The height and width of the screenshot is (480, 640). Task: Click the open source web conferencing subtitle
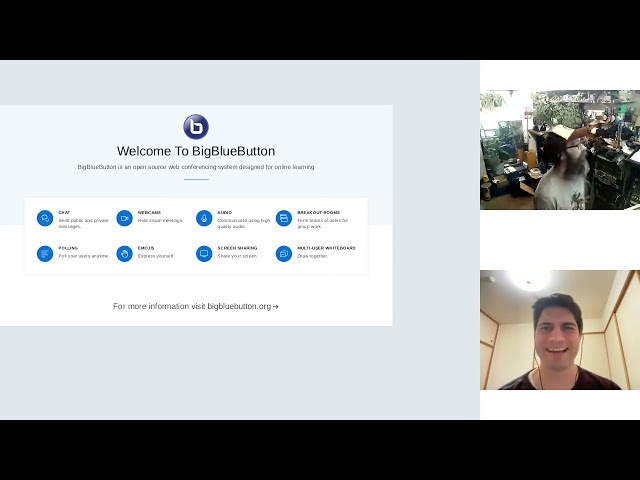click(196, 167)
